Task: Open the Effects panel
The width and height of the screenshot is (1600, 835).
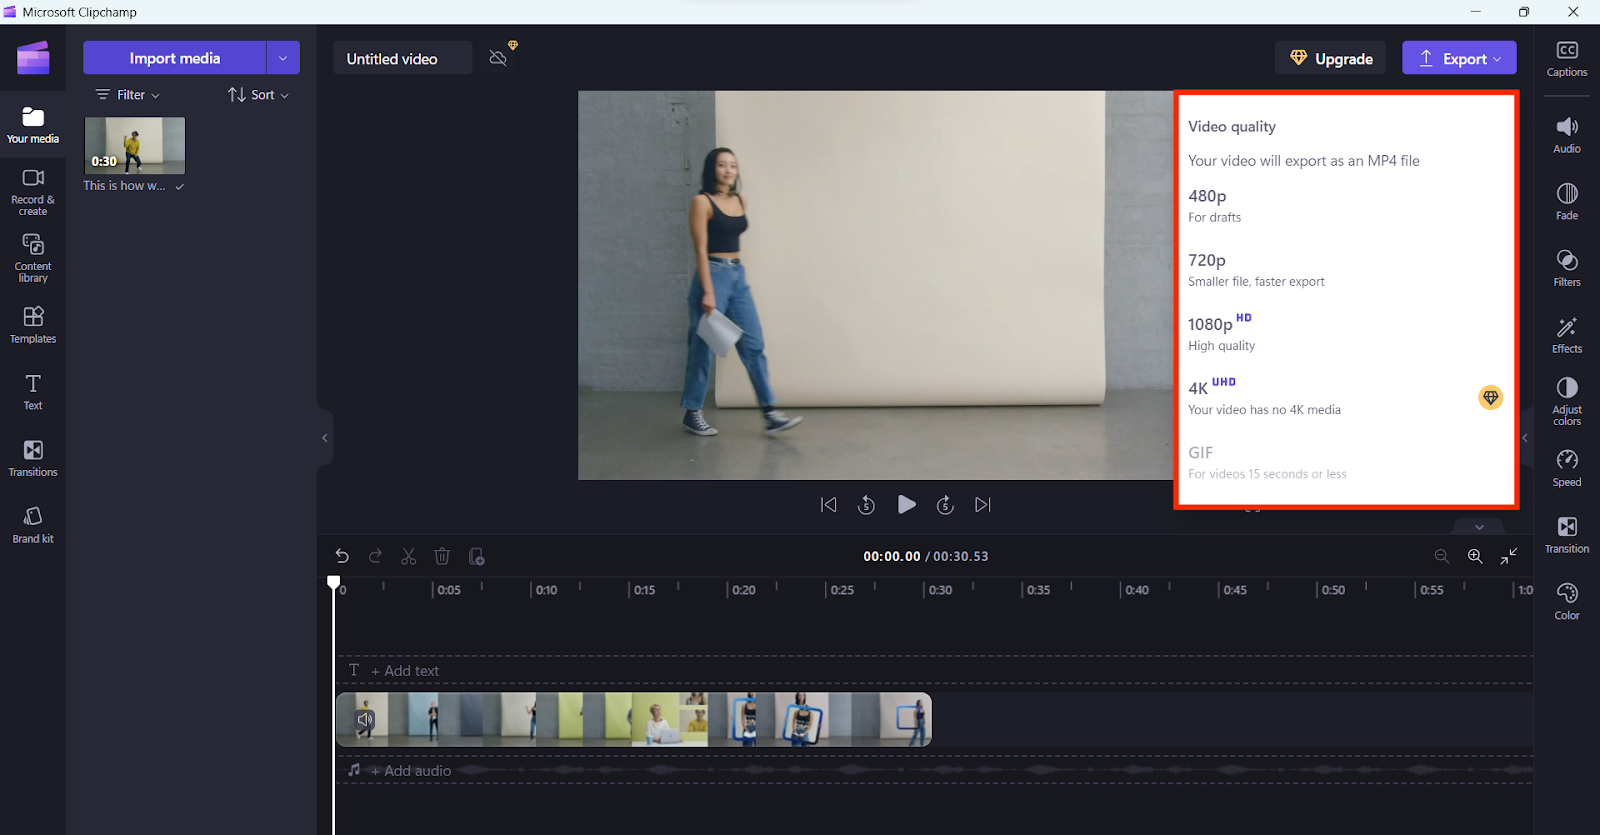Action: coord(1566,335)
